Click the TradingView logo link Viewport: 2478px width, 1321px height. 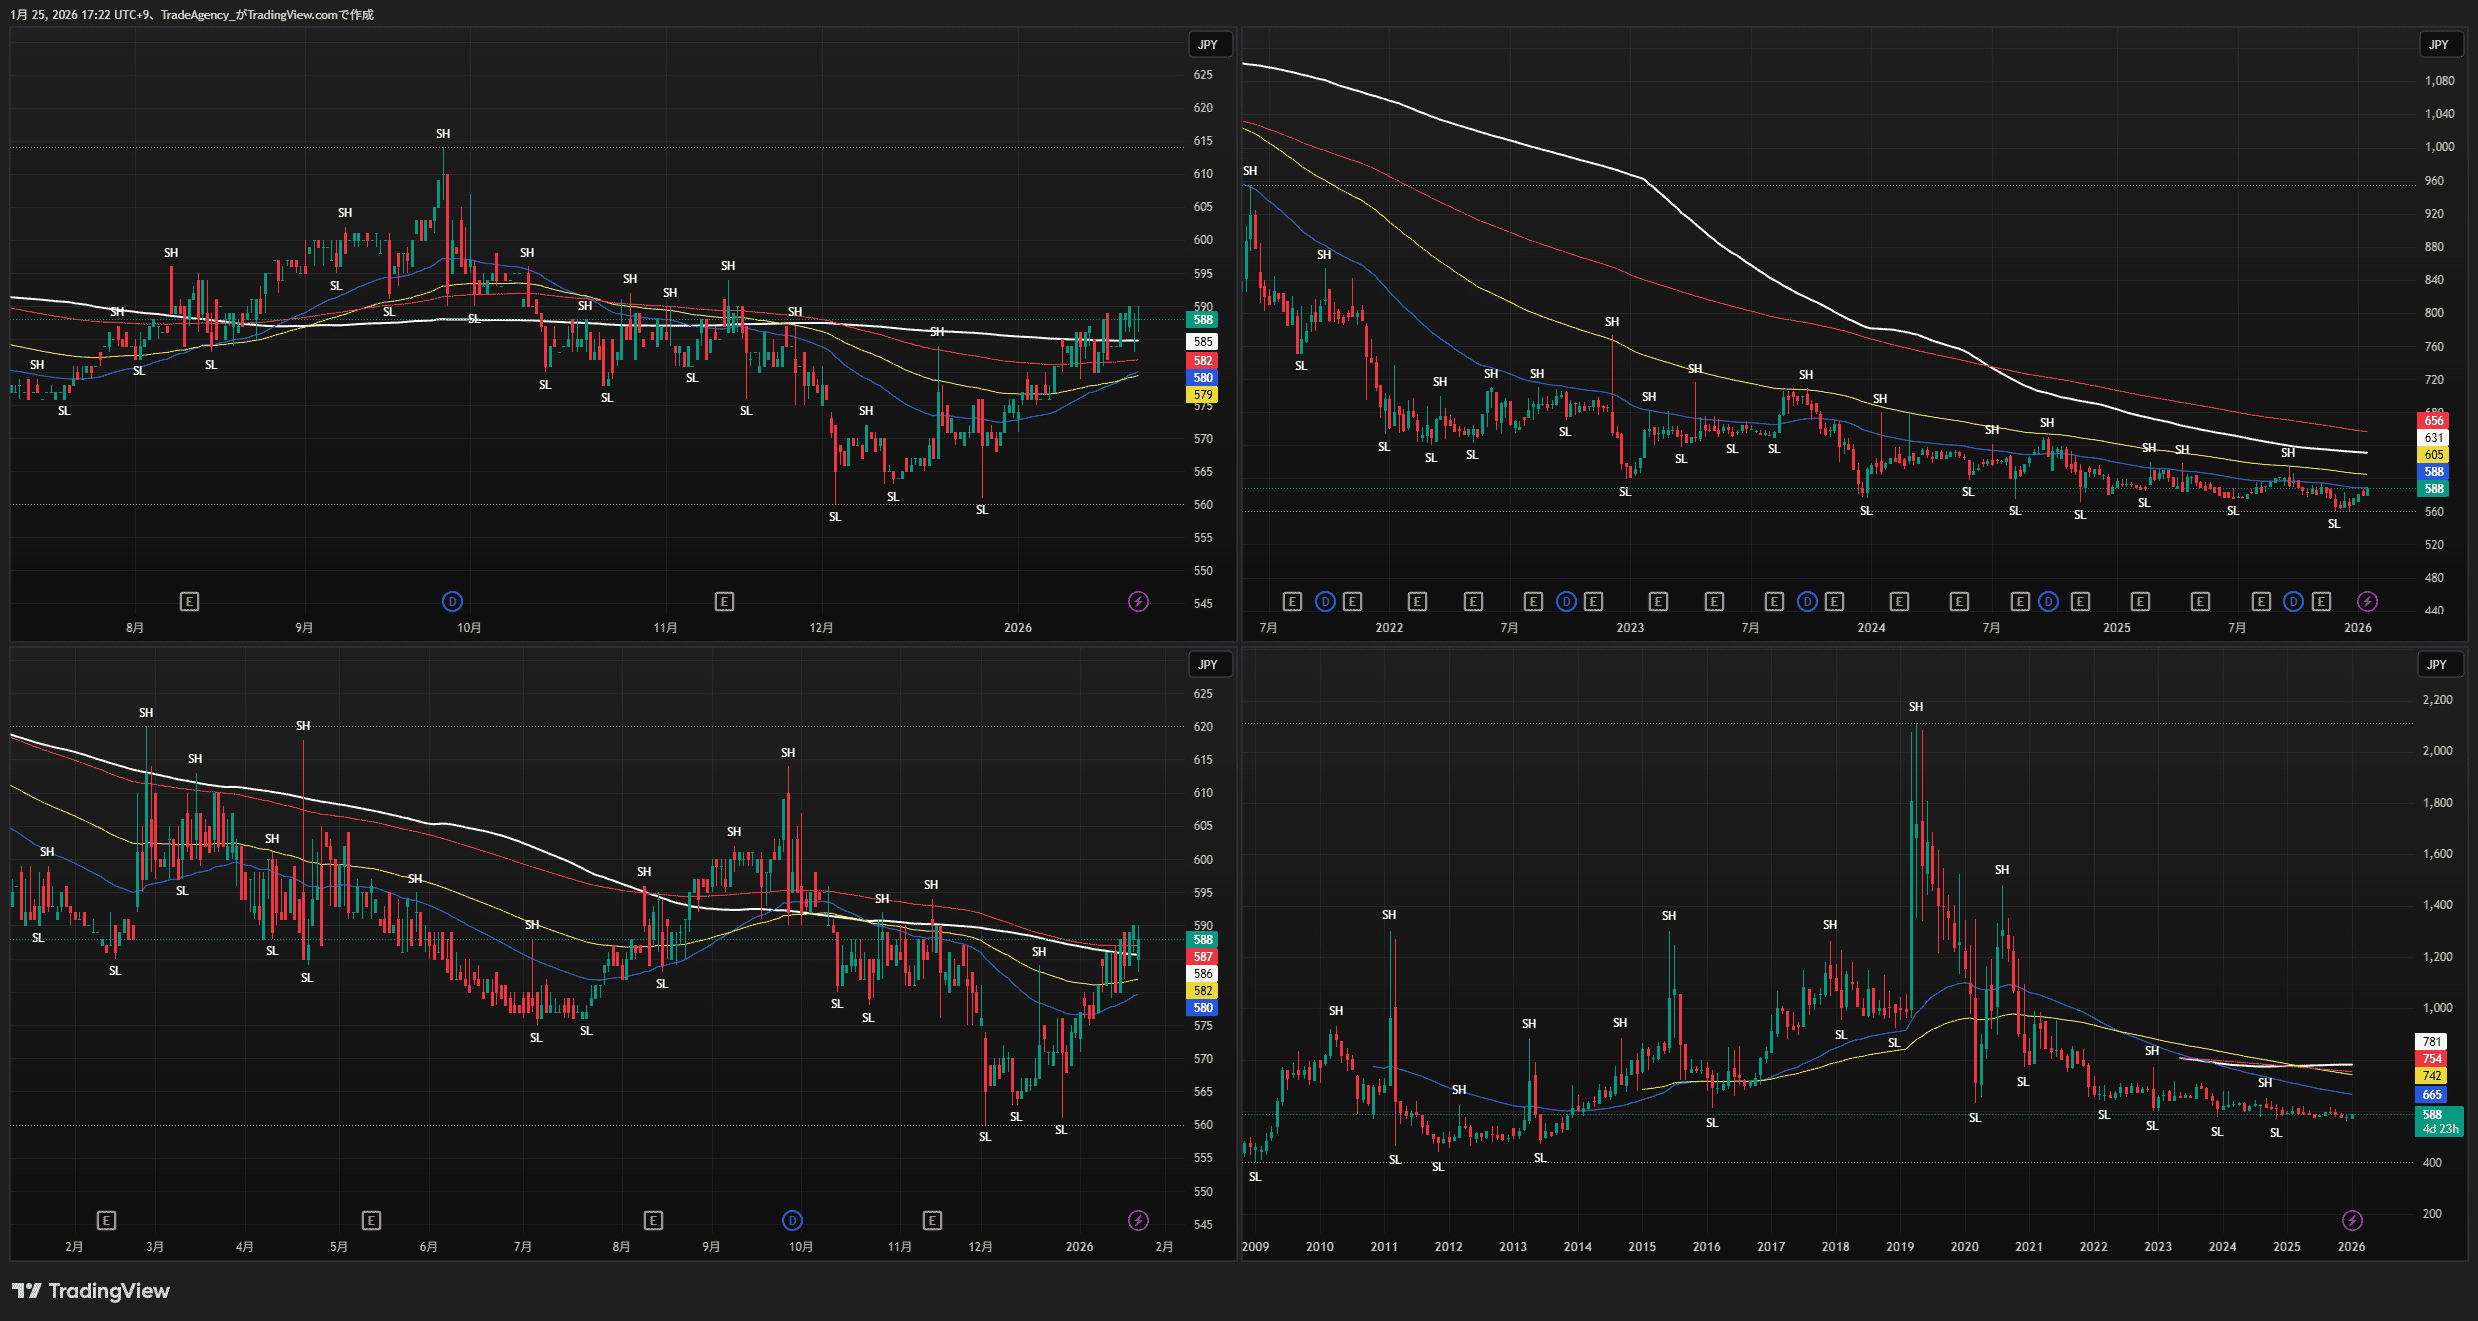click(92, 1291)
